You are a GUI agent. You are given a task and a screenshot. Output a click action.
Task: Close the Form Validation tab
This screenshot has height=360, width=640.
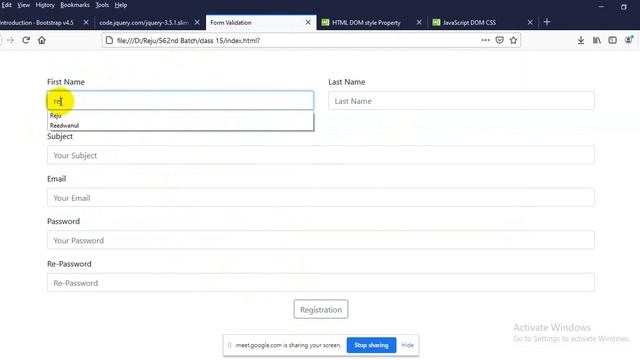coord(308,22)
